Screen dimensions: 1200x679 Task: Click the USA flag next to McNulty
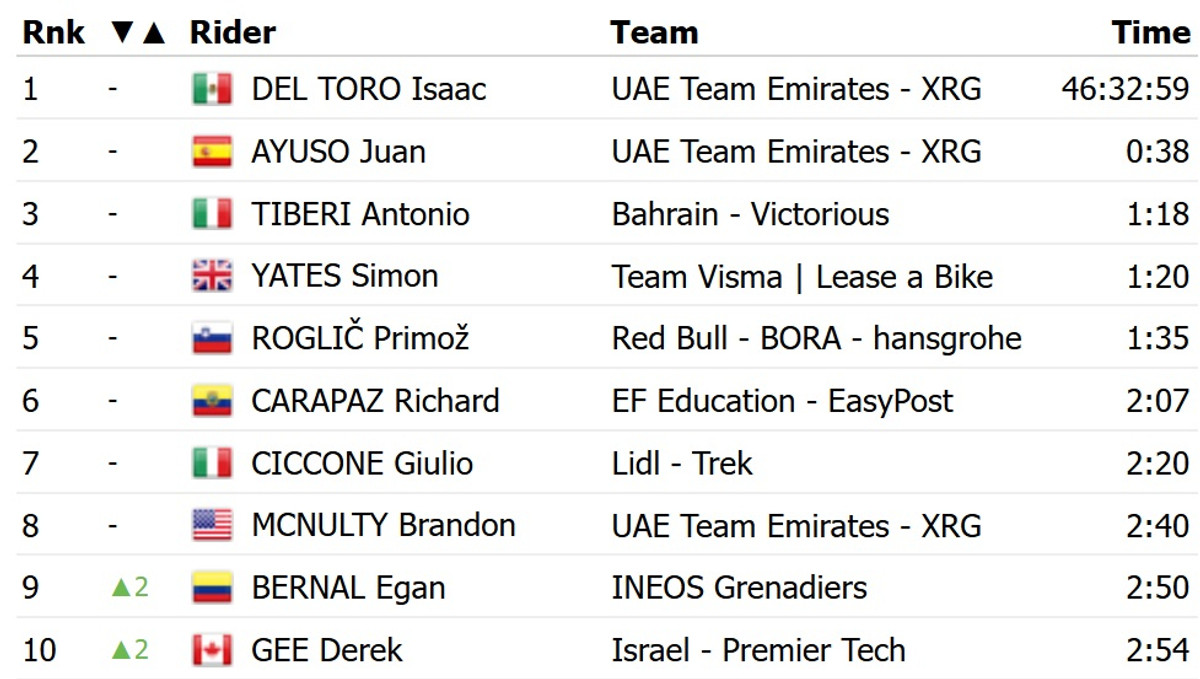coord(212,526)
